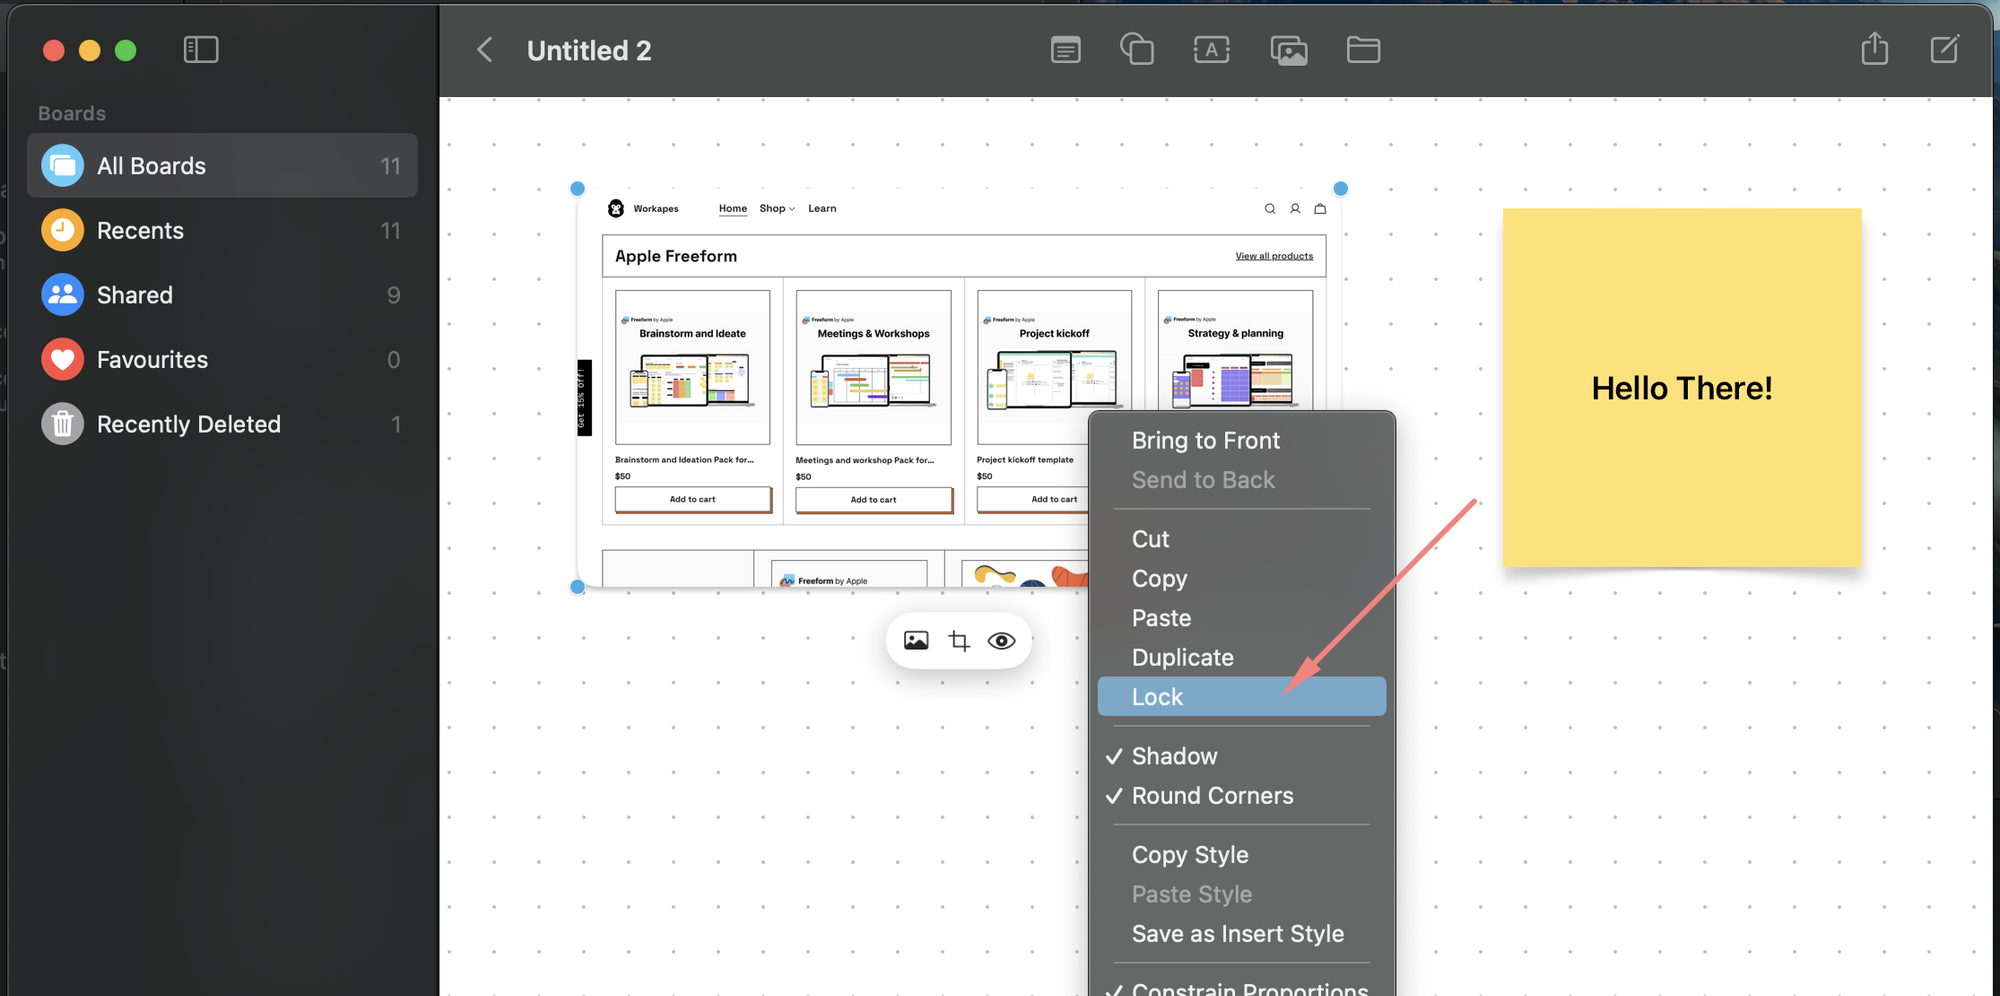This screenshot has height=996, width=2000.
Task: Go back with the chevron arrow
Action: point(485,50)
